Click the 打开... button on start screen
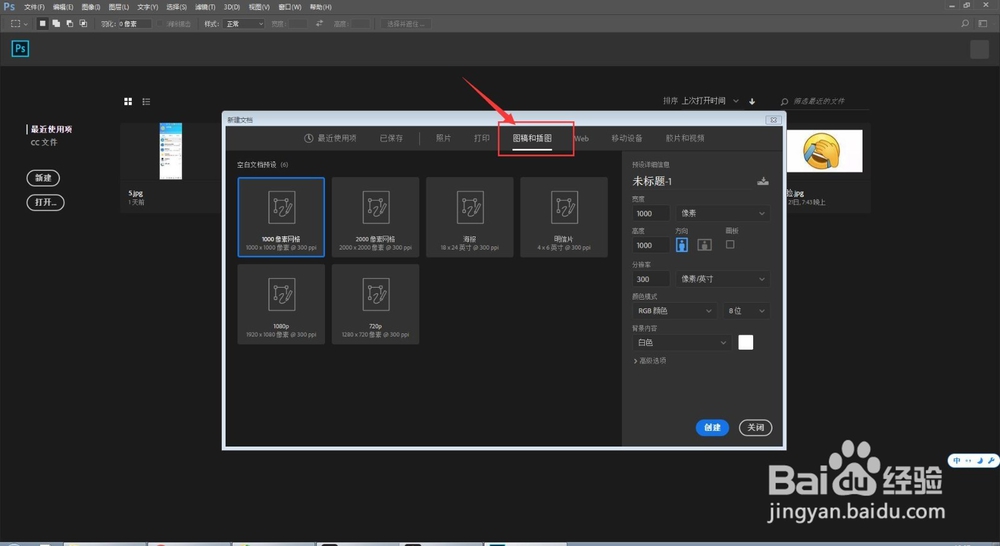This screenshot has width=1000, height=546. click(x=45, y=202)
